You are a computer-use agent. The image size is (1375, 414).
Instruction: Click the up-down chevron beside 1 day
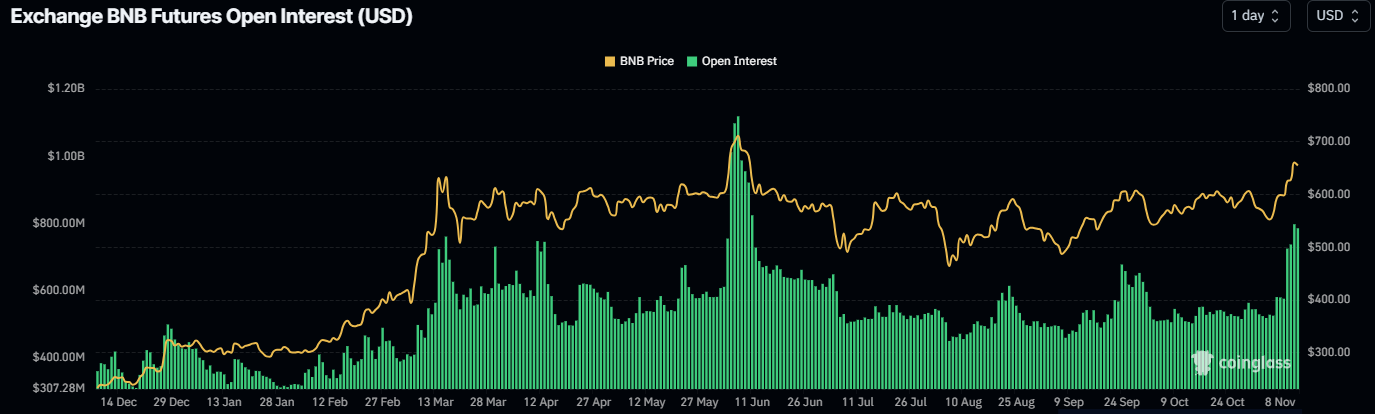1275,16
